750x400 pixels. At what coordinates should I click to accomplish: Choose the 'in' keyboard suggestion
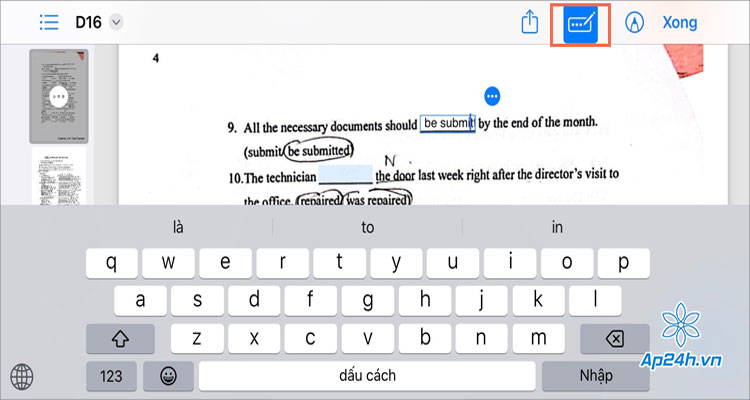coord(557,227)
